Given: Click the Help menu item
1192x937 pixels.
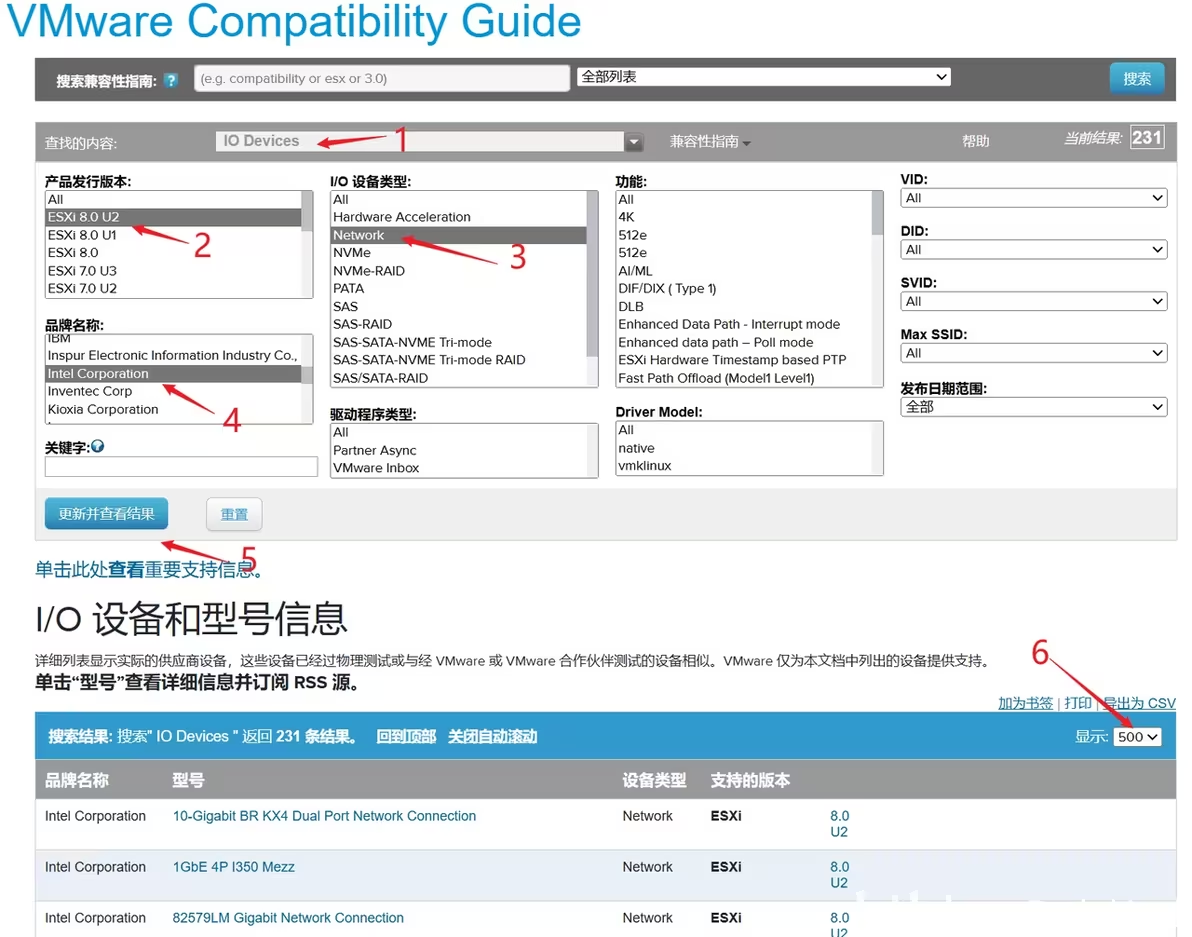Looking at the screenshot, I should point(975,142).
